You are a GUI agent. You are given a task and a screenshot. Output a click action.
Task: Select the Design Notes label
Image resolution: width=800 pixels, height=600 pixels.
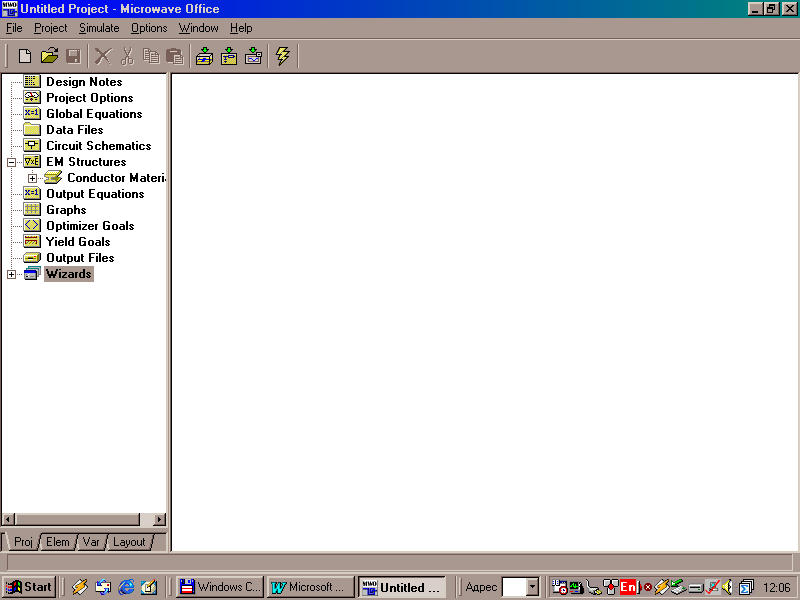pos(84,82)
